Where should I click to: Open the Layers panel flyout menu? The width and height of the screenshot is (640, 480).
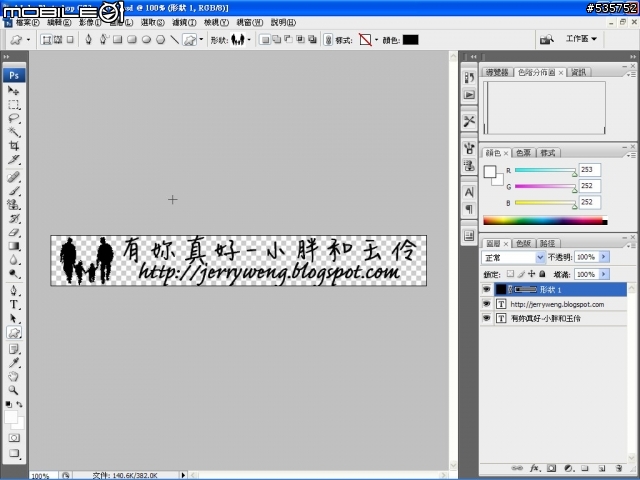tap(631, 245)
